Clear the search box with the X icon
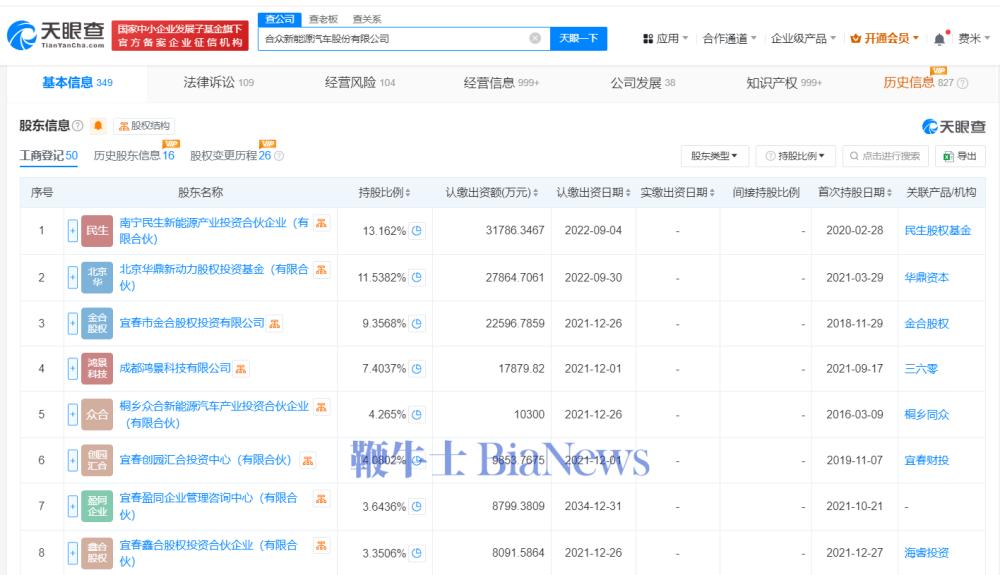This screenshot has width=1000, height=575. pos(535,38)
